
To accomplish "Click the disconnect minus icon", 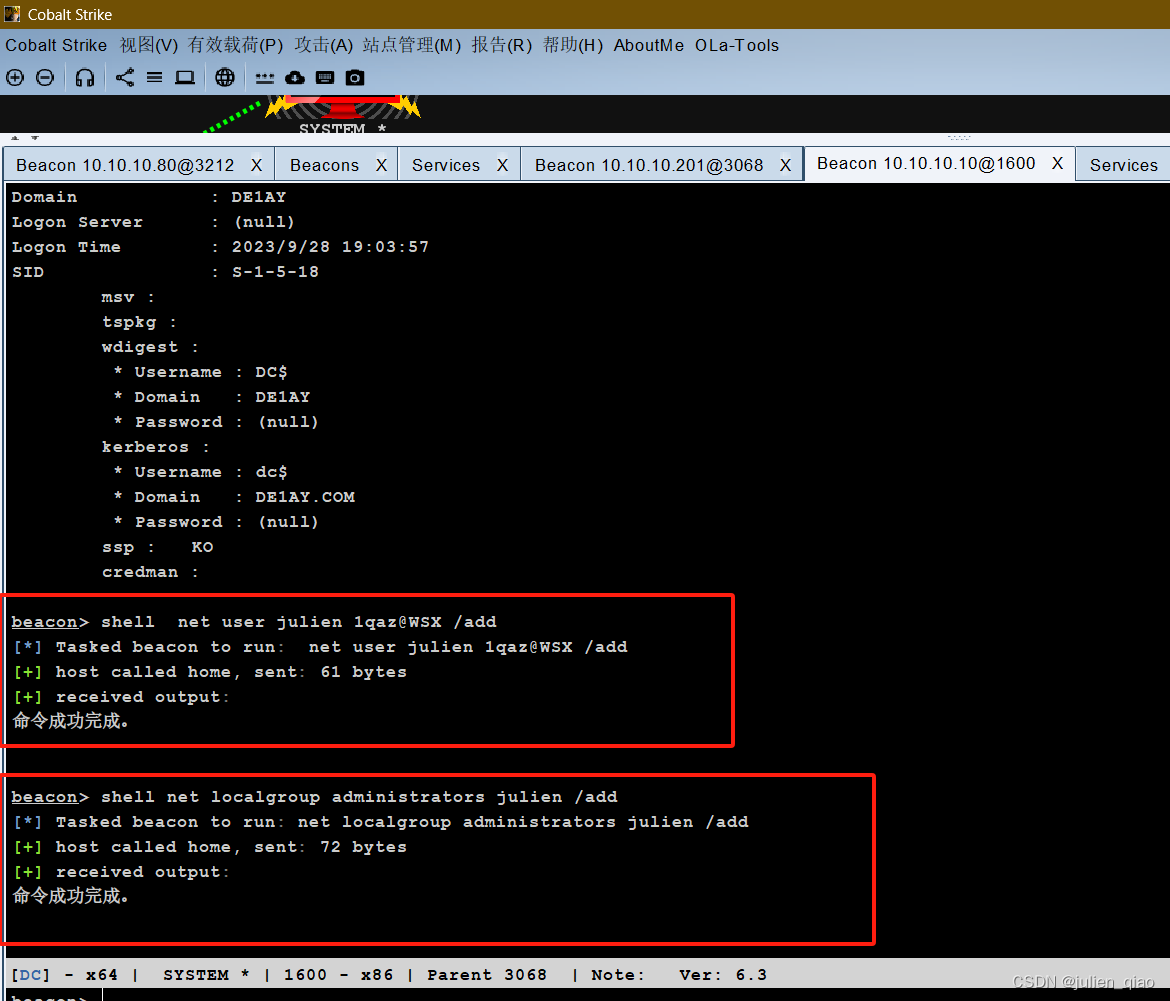I will point(45,78).
